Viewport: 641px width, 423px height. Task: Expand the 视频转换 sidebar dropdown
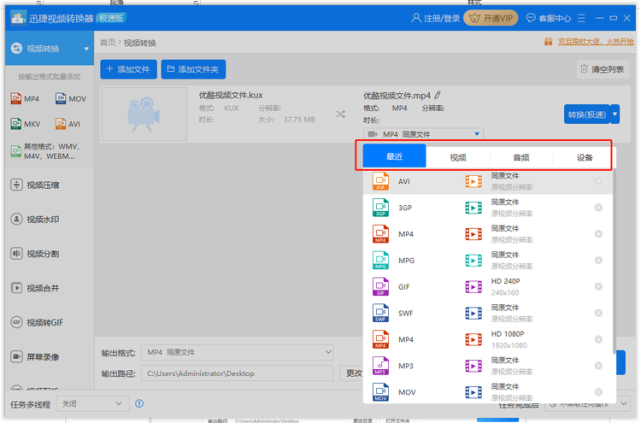coord(86,49)
